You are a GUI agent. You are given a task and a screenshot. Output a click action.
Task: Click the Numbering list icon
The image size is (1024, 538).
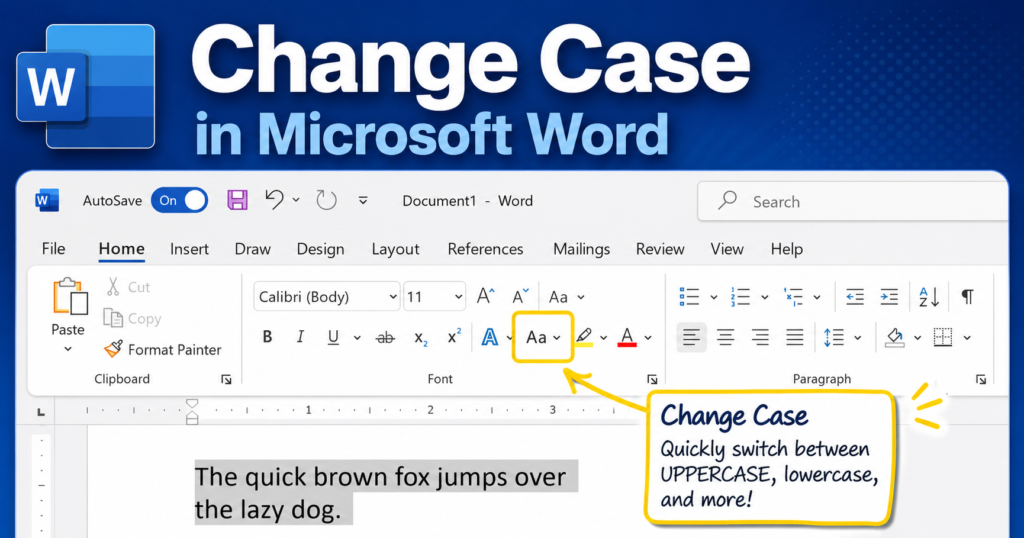pos(740,297)
